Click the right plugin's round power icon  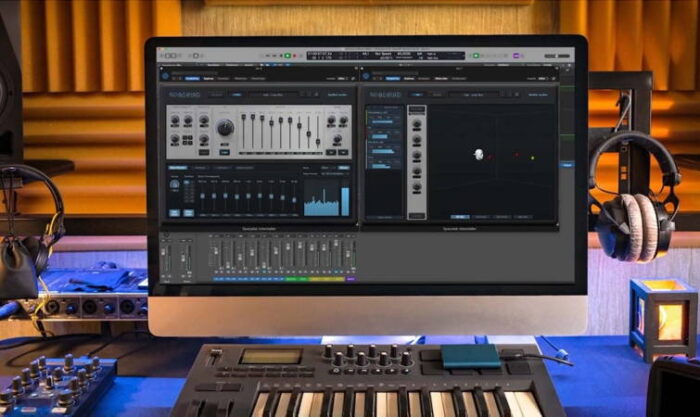[x=364, y=78]
